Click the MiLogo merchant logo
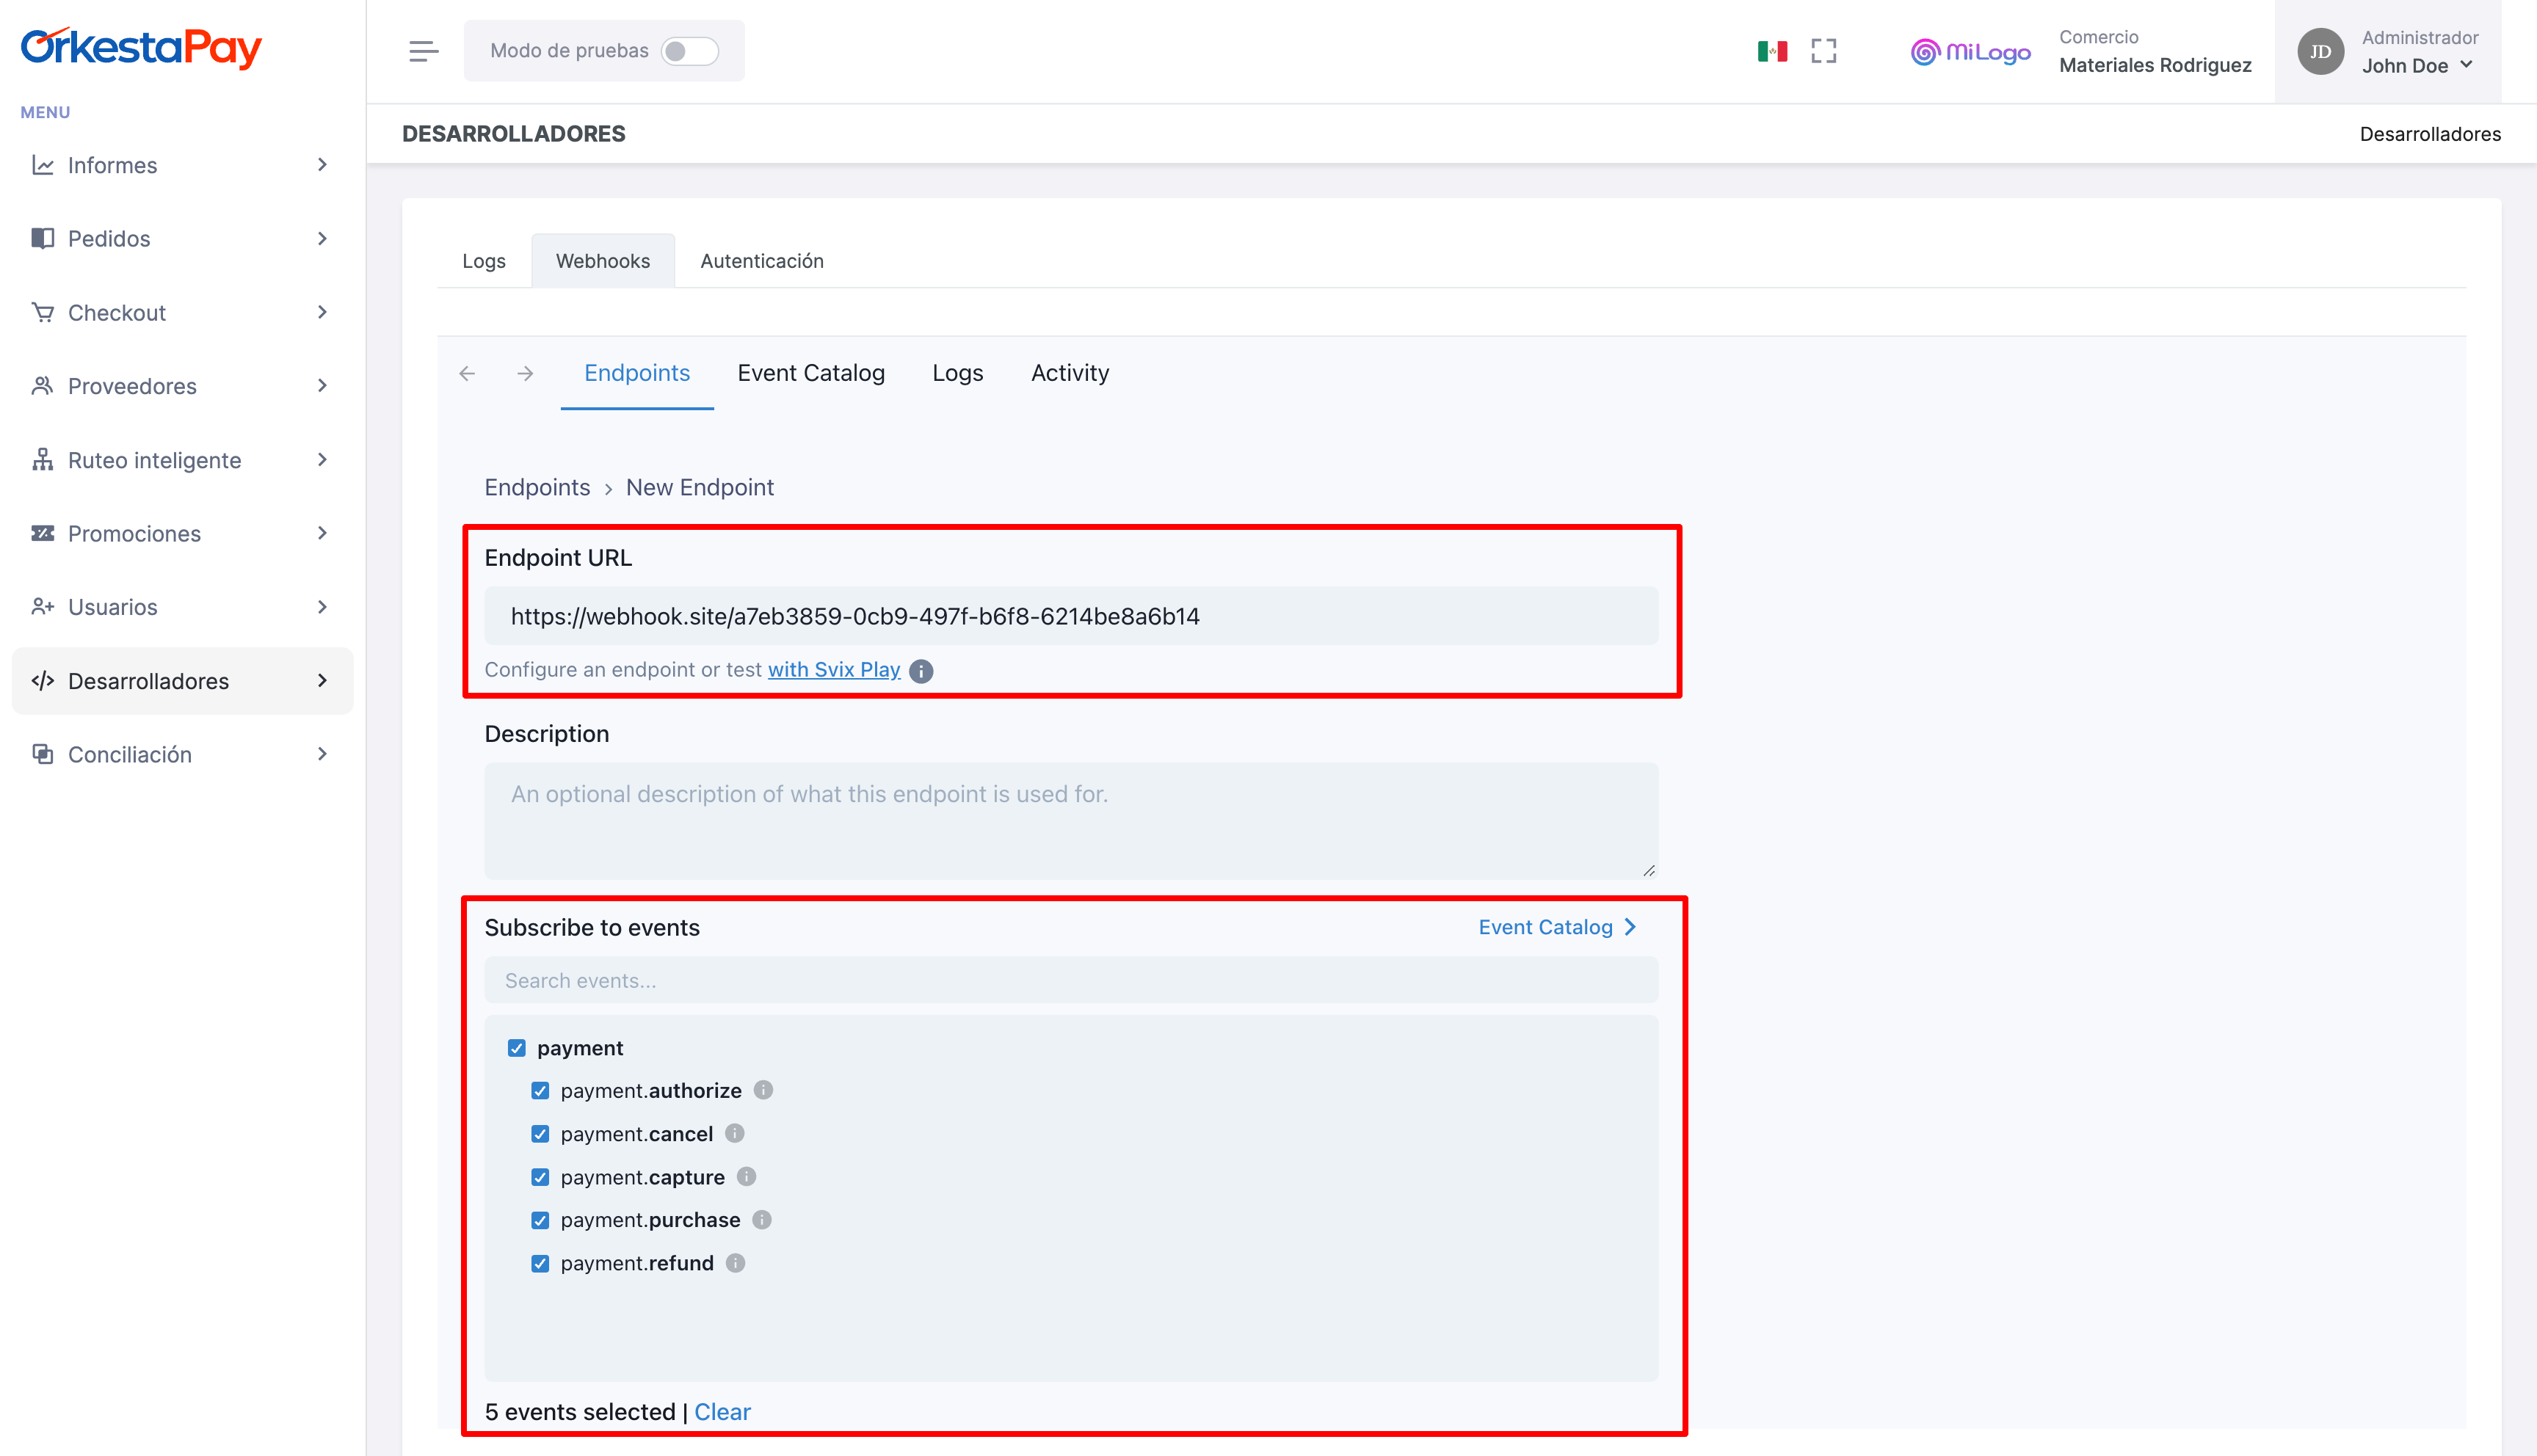Screen dimensions: 2537x1456 [x=1970, y=51]
